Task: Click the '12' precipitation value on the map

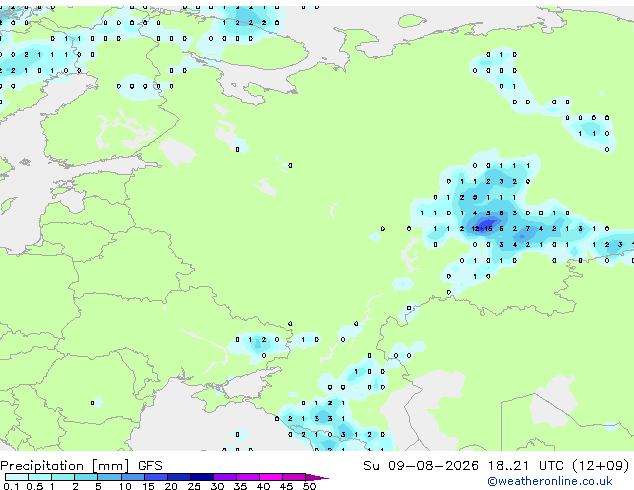Action: point(475,229)
